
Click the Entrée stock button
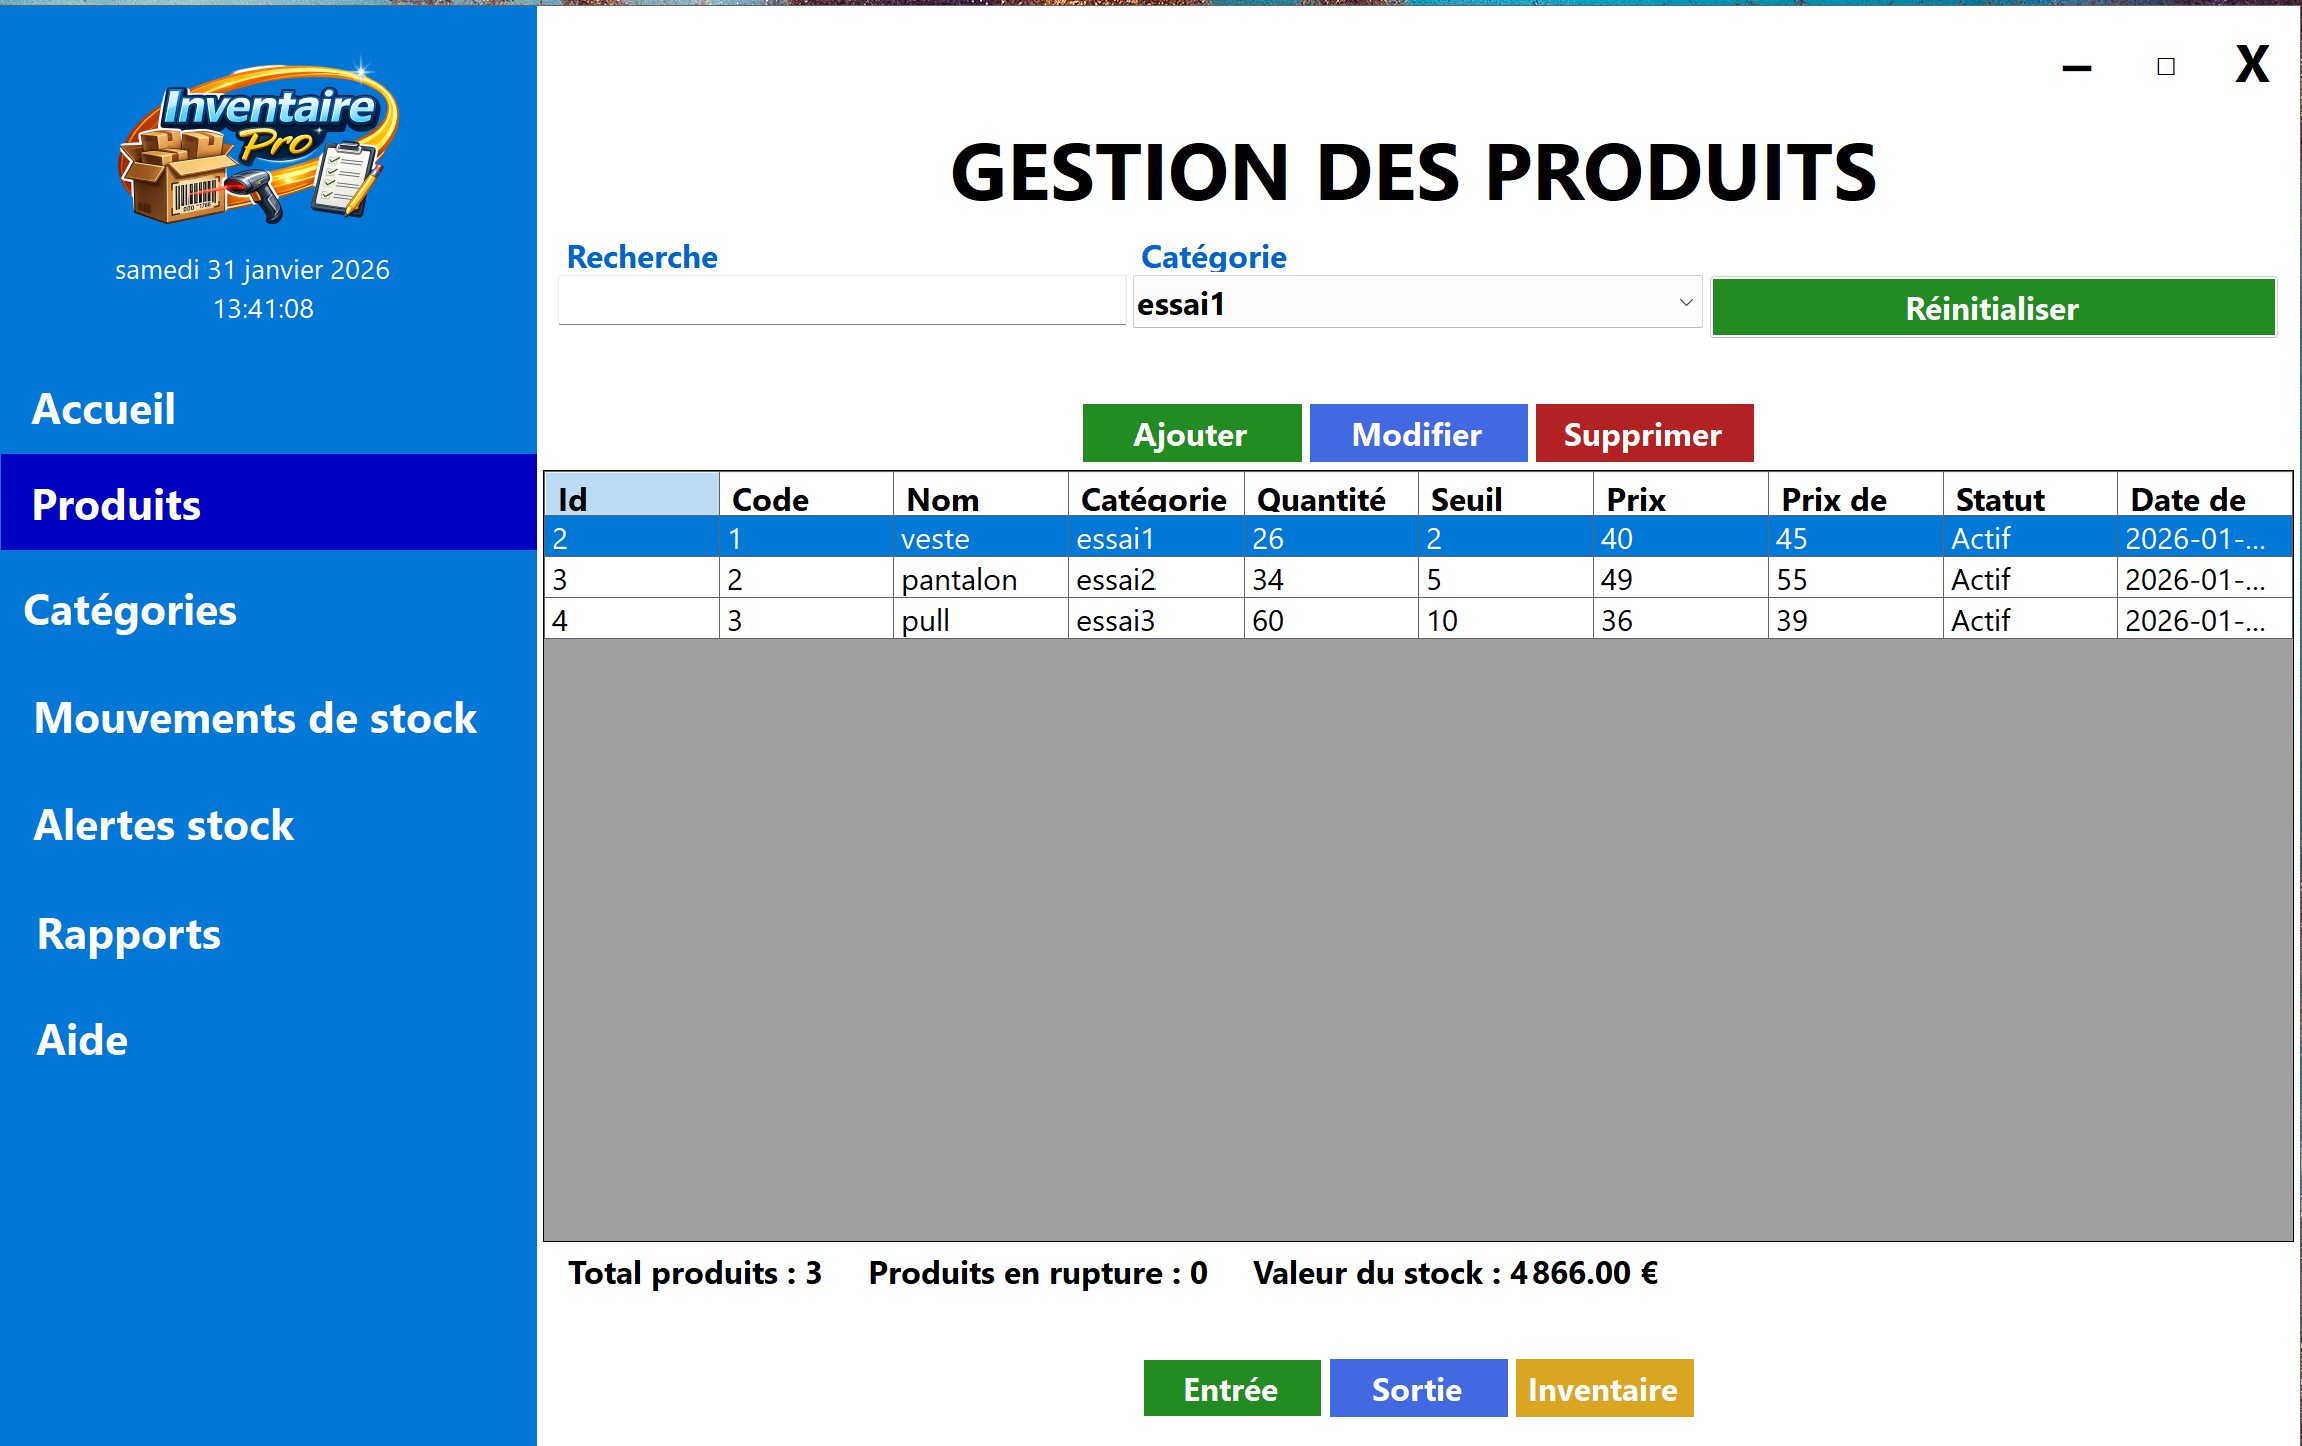pyautogui.click(x=1231, y=1389)
